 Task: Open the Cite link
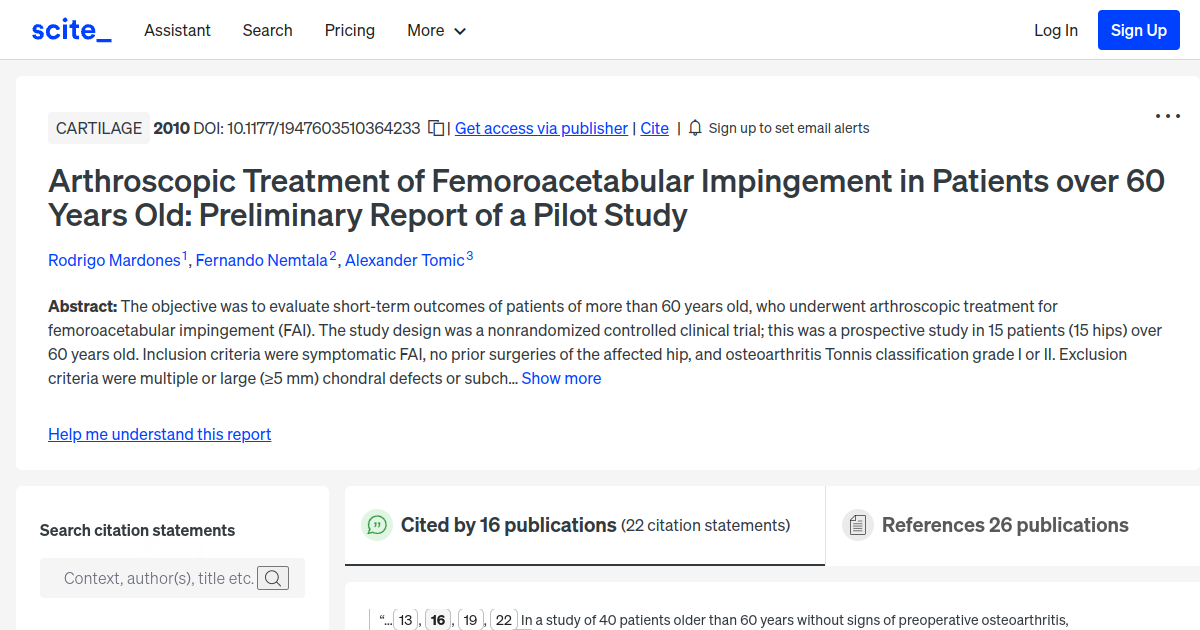click(x=654, y=128)
